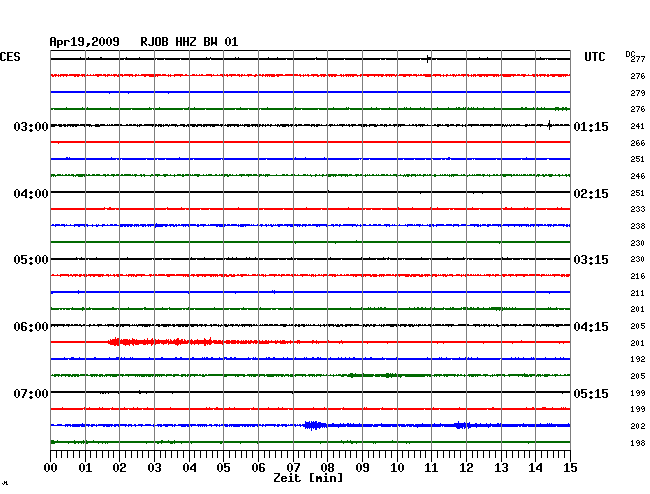Select the UTC column header
This screenshot has height=494, width=650.
(594, 57)
